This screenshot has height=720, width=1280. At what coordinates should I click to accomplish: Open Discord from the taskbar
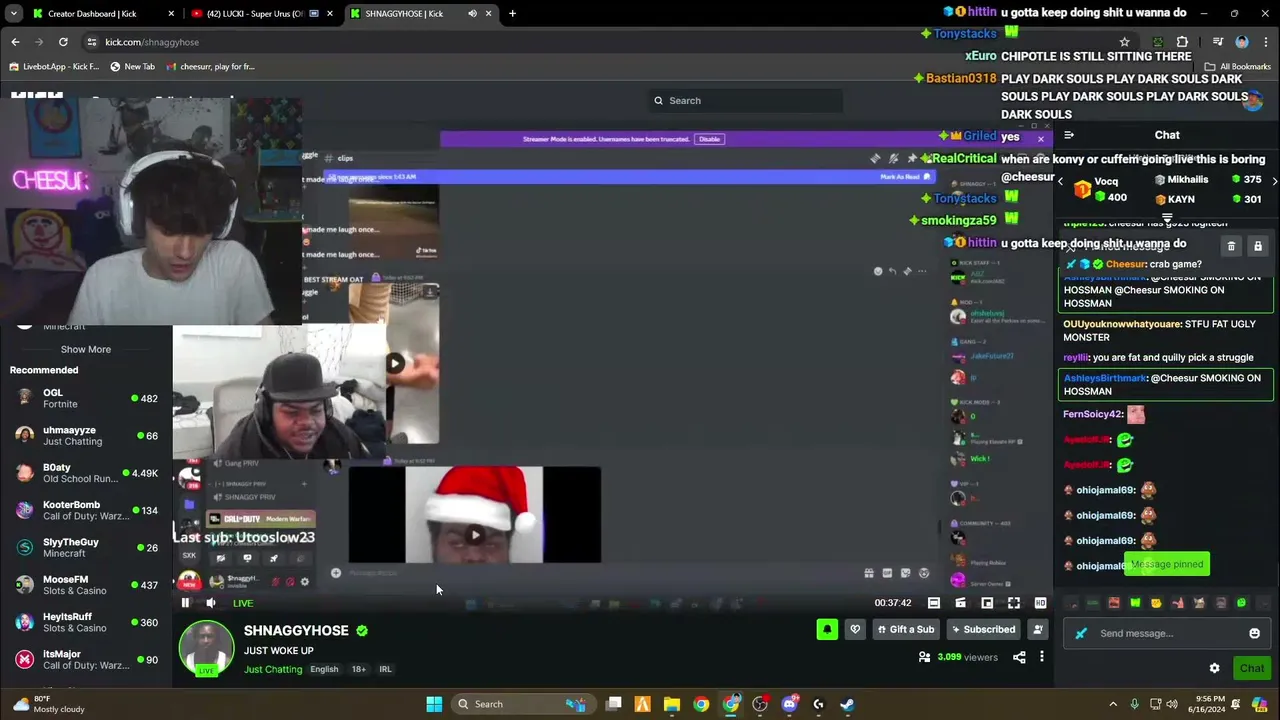[789, 704]
